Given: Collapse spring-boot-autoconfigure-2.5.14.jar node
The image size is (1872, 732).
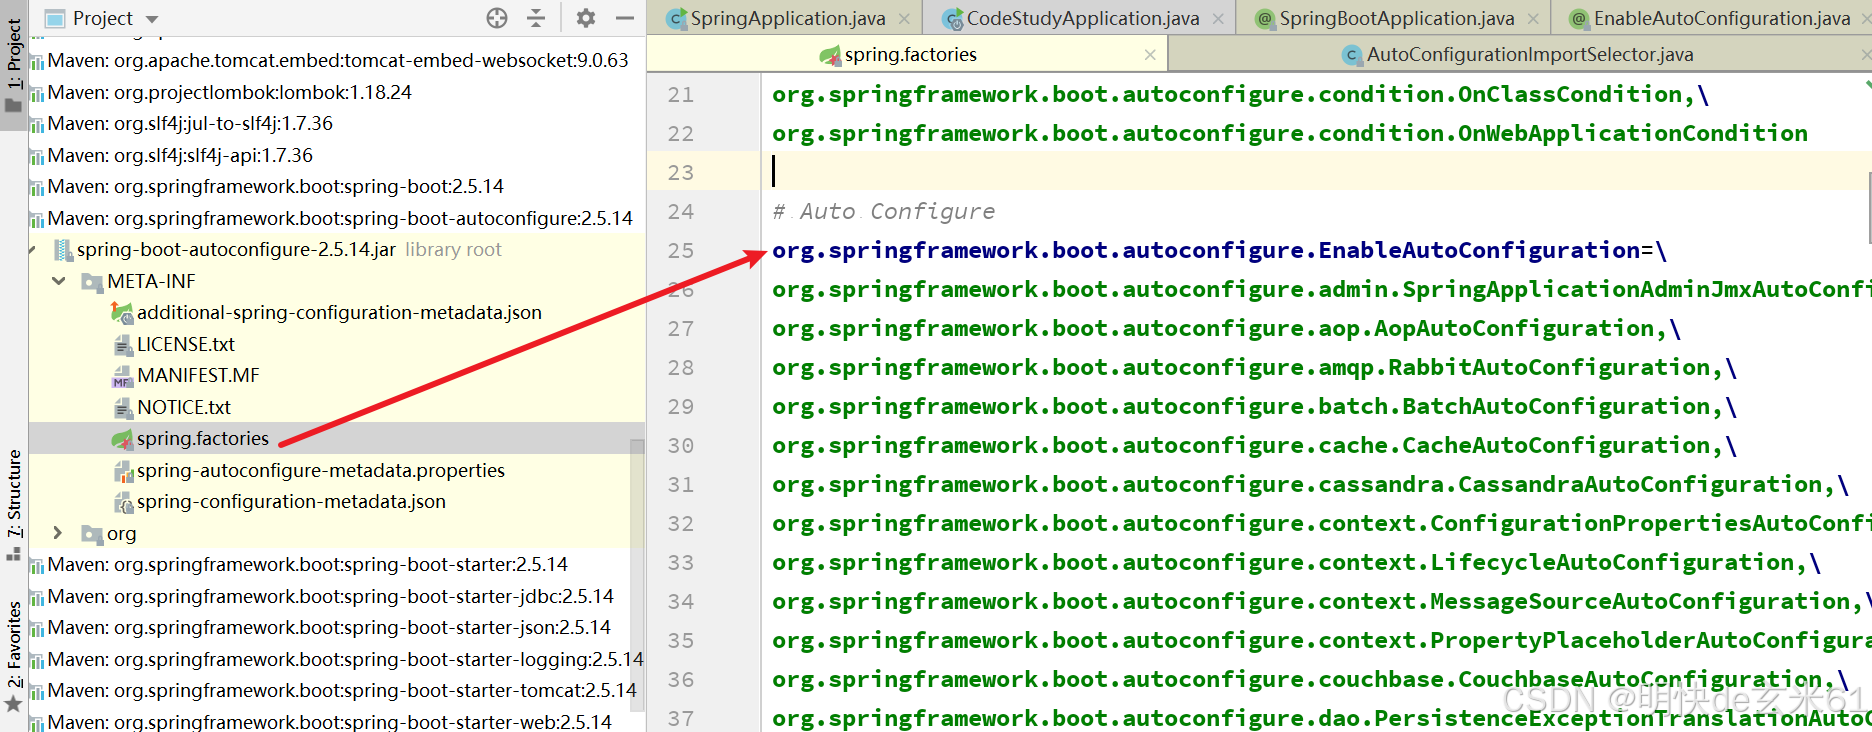Looking at the screenshot, I should [x=33, y=250].
